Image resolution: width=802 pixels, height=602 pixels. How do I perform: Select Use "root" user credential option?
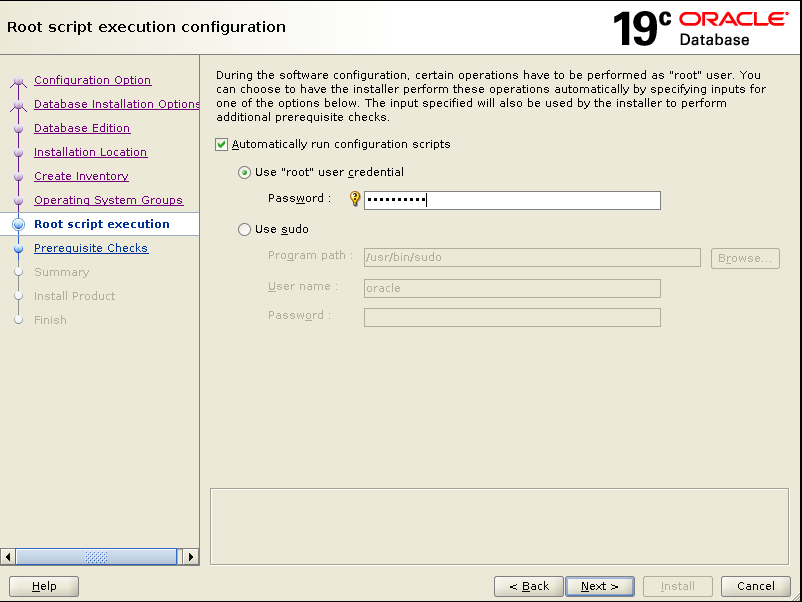click(244, 172)
